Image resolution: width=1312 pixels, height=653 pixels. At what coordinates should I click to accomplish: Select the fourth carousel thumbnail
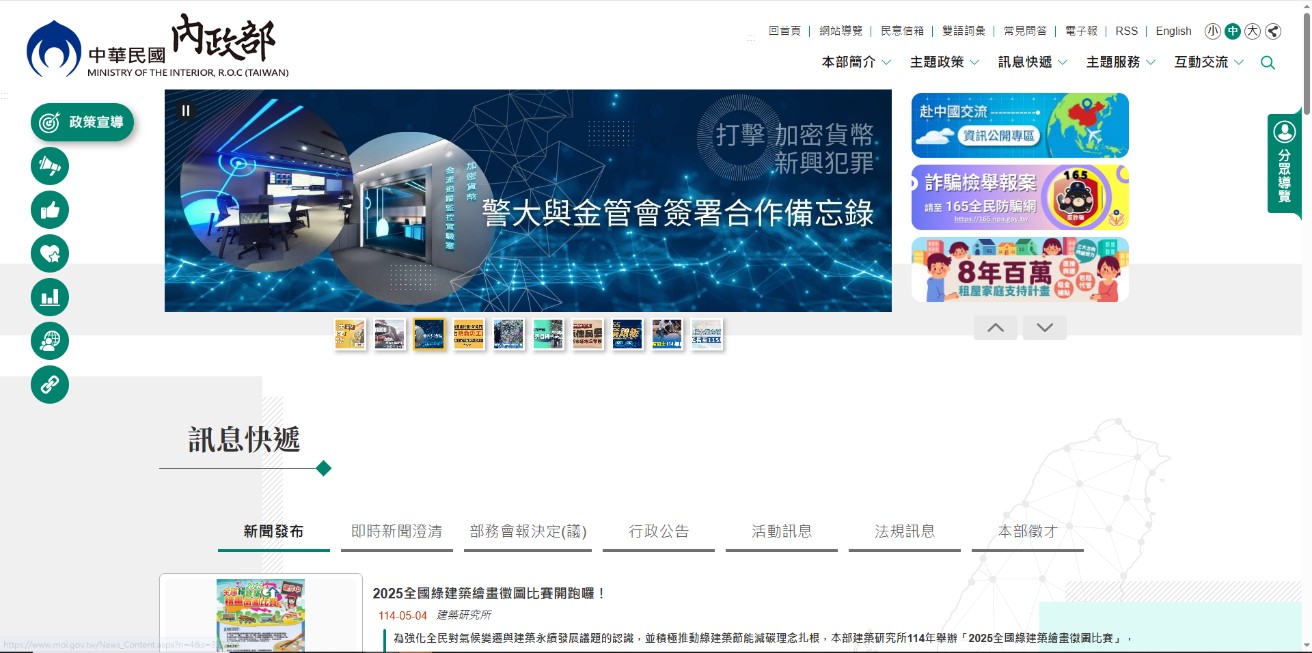[469, 334]
